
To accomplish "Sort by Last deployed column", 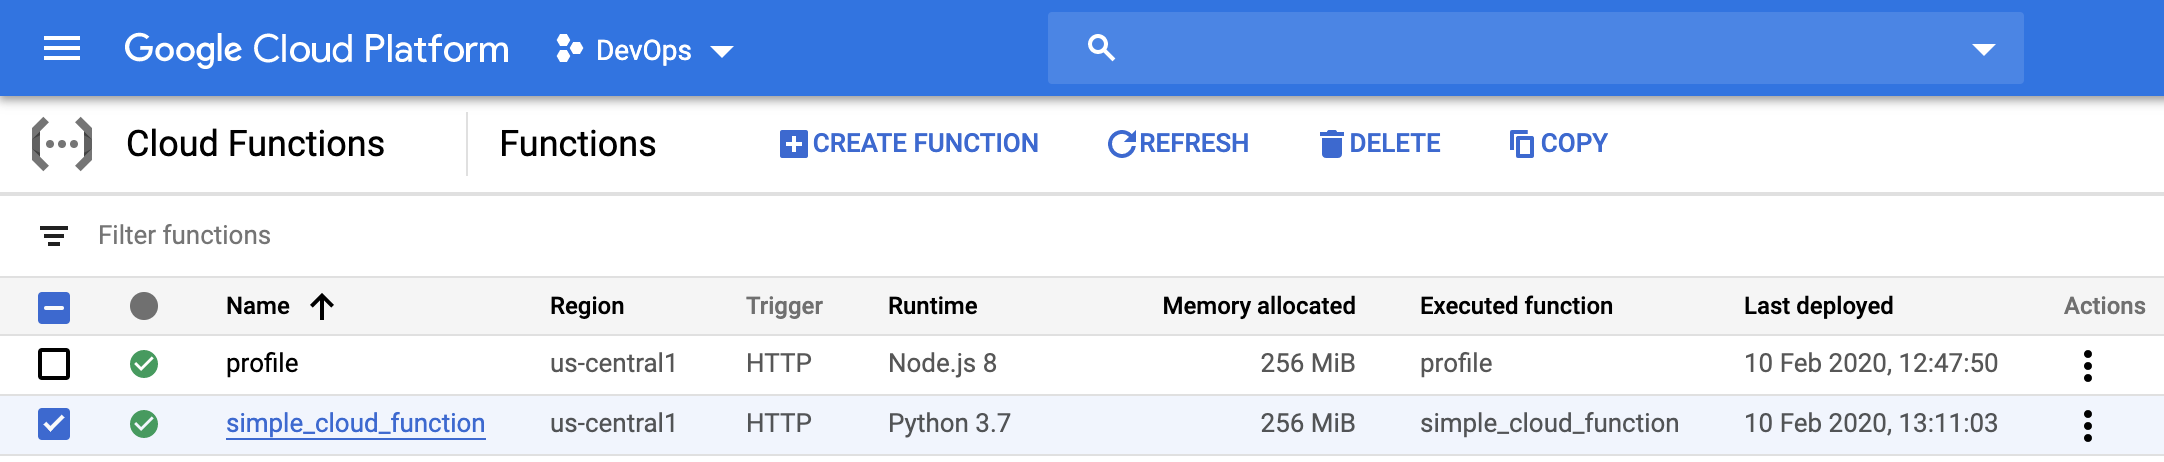I will [x=1819, y=306].
